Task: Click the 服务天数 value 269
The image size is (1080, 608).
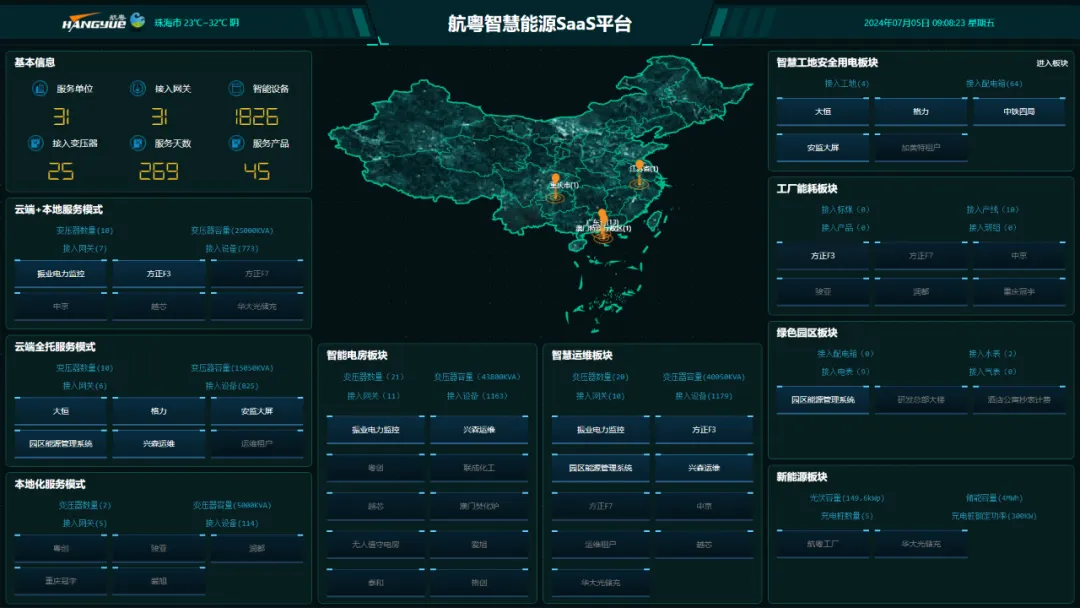Action: click(x=158, y=171)
